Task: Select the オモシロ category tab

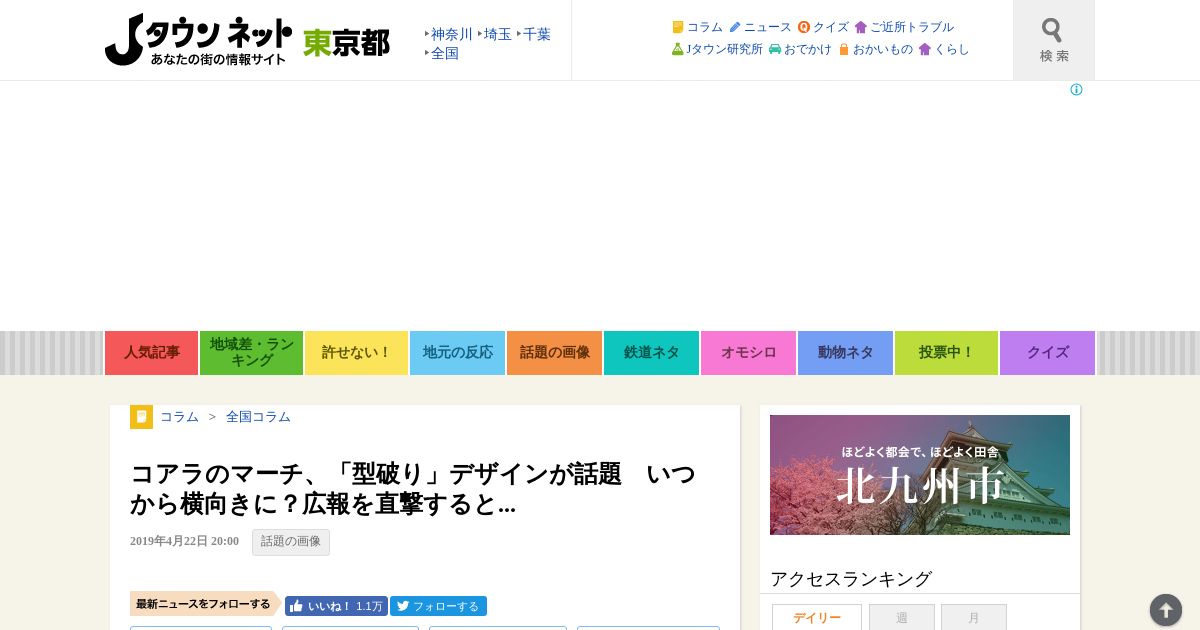Action: (x=748, y=353)
